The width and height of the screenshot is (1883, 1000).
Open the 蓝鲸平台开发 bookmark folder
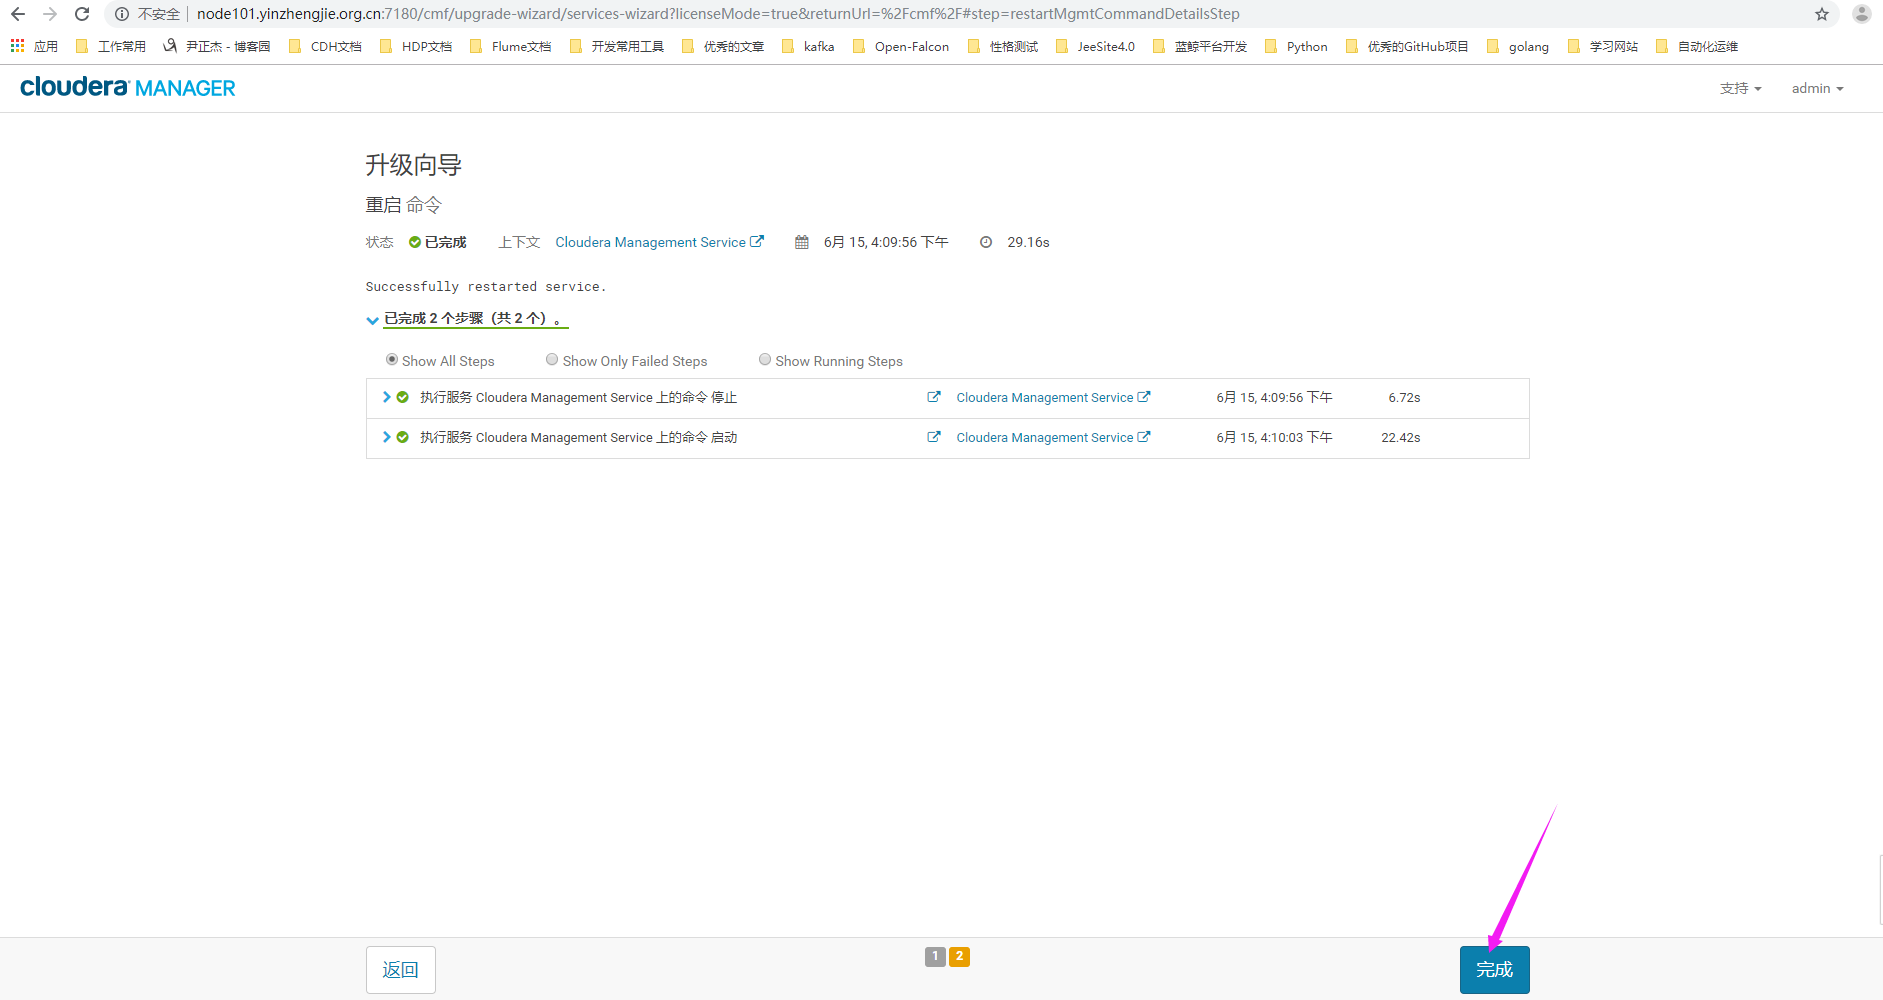pos(1200,46)
